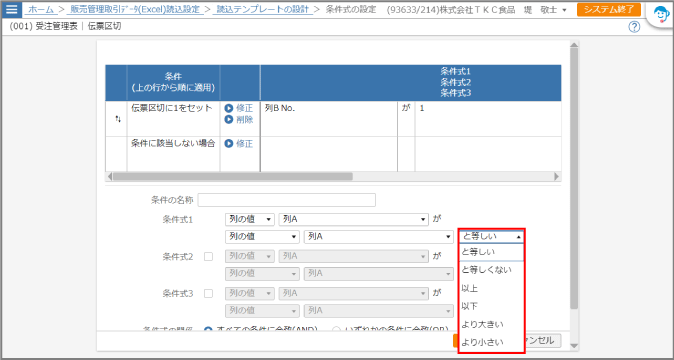Screen dimensions: 674x360
Task: Open the assistant character icon
Action: tap(661, 16)
